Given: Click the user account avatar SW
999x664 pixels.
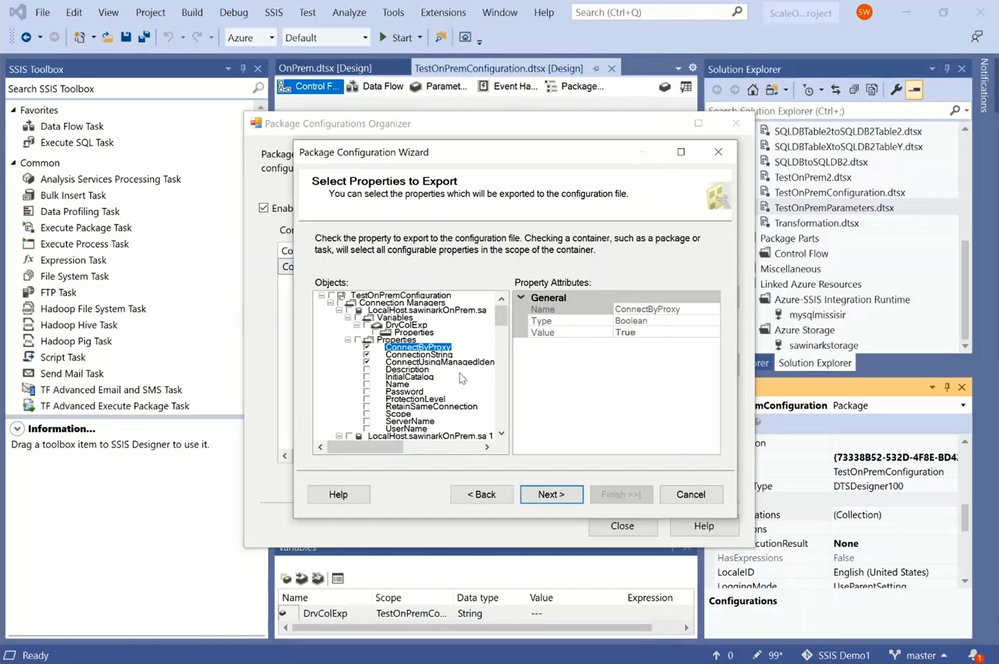Looking at the screenshot, I should pyautogui.click(x=864, y=12).
